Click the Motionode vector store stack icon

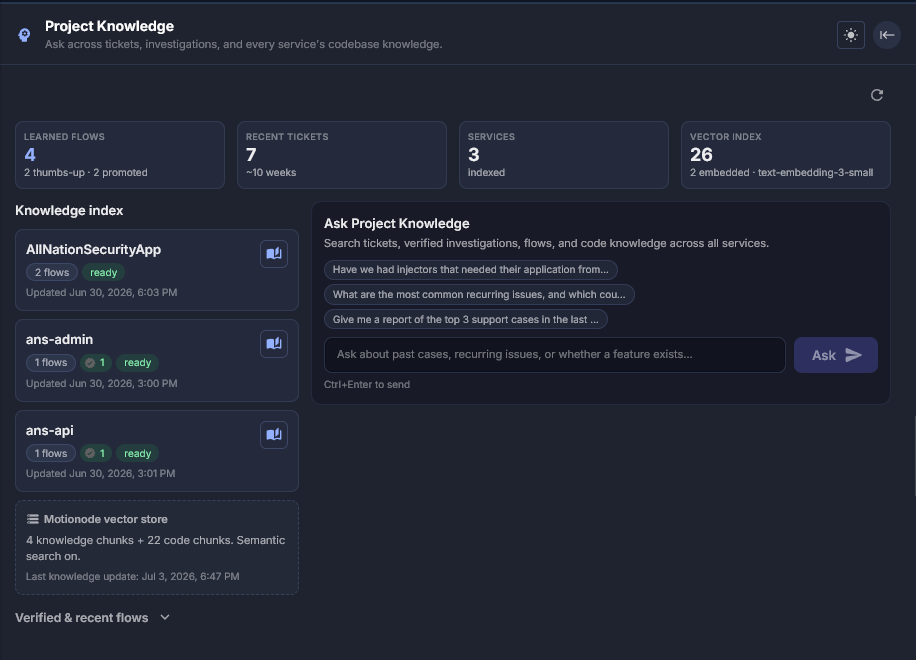(33, 519)
